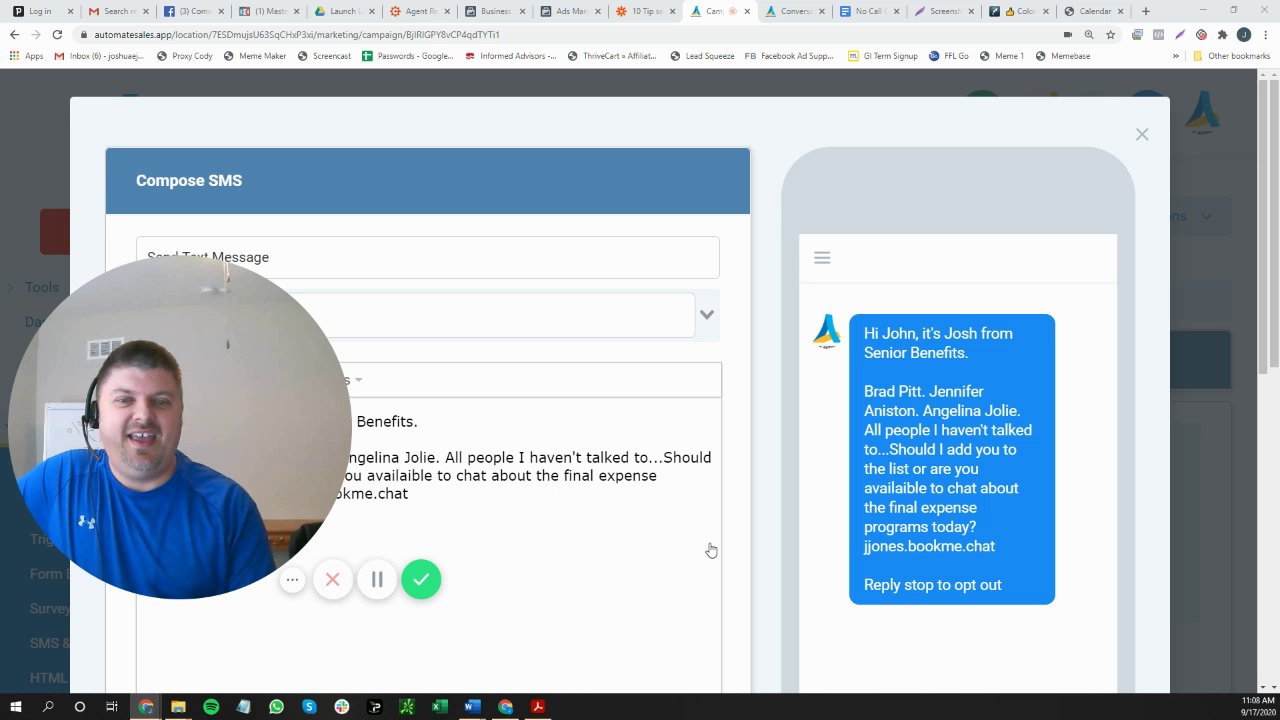Switch to the Conversations tab

795,11
